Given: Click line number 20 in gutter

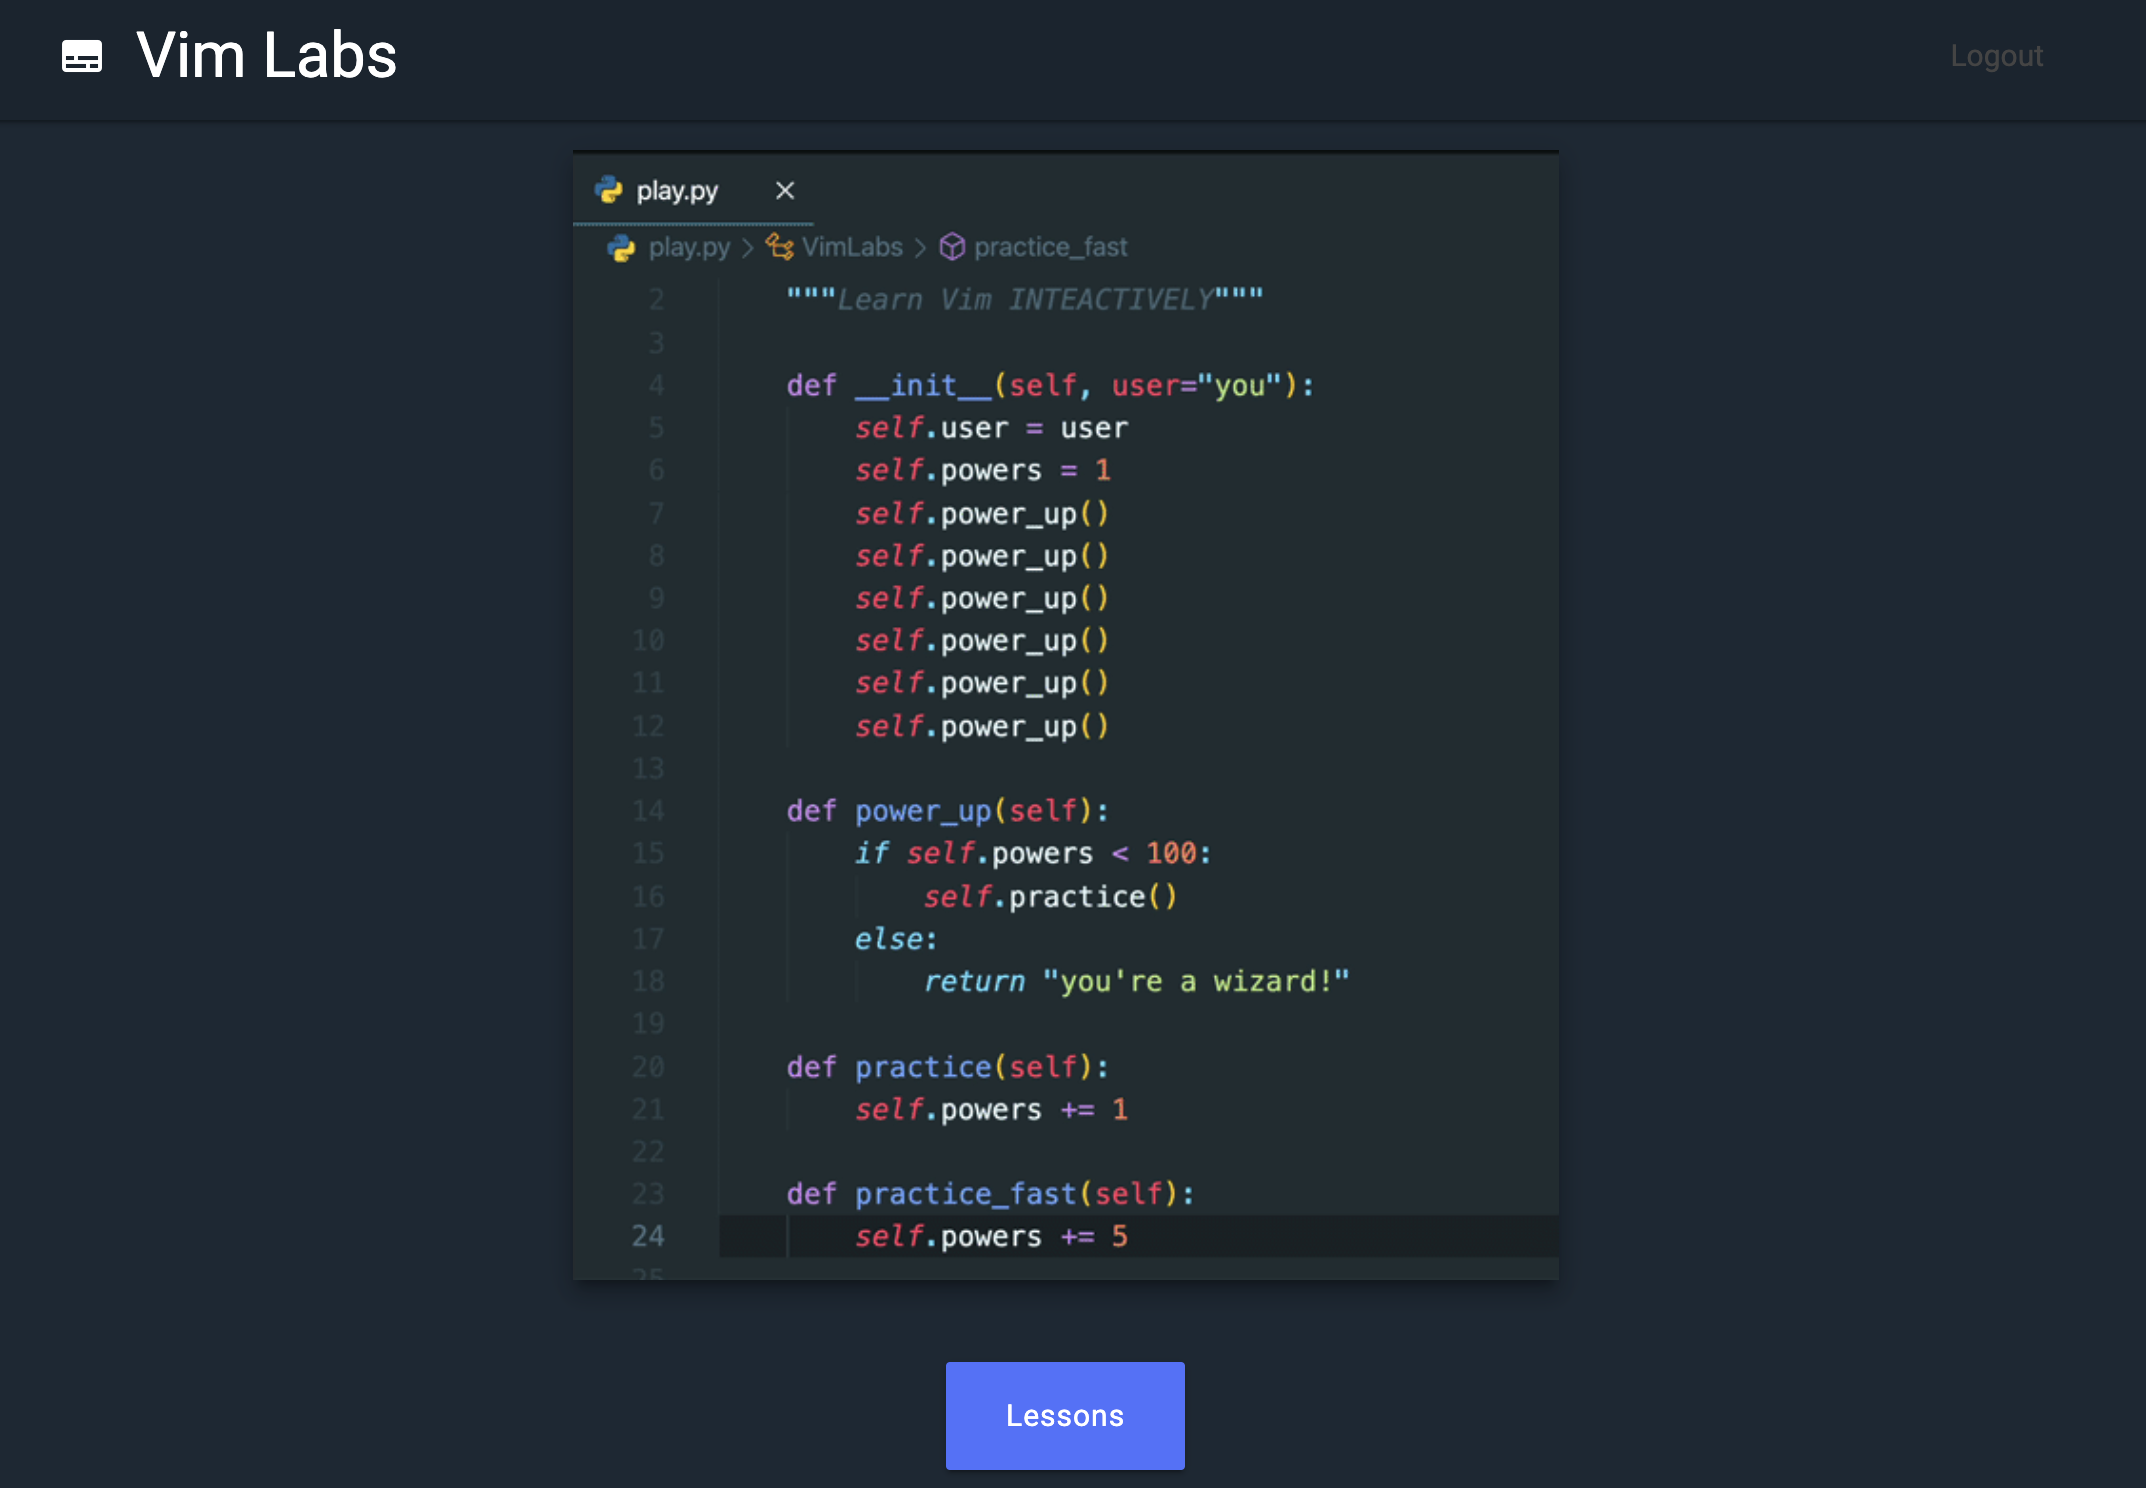Looking at the screenshot, I should (648, 1067).
